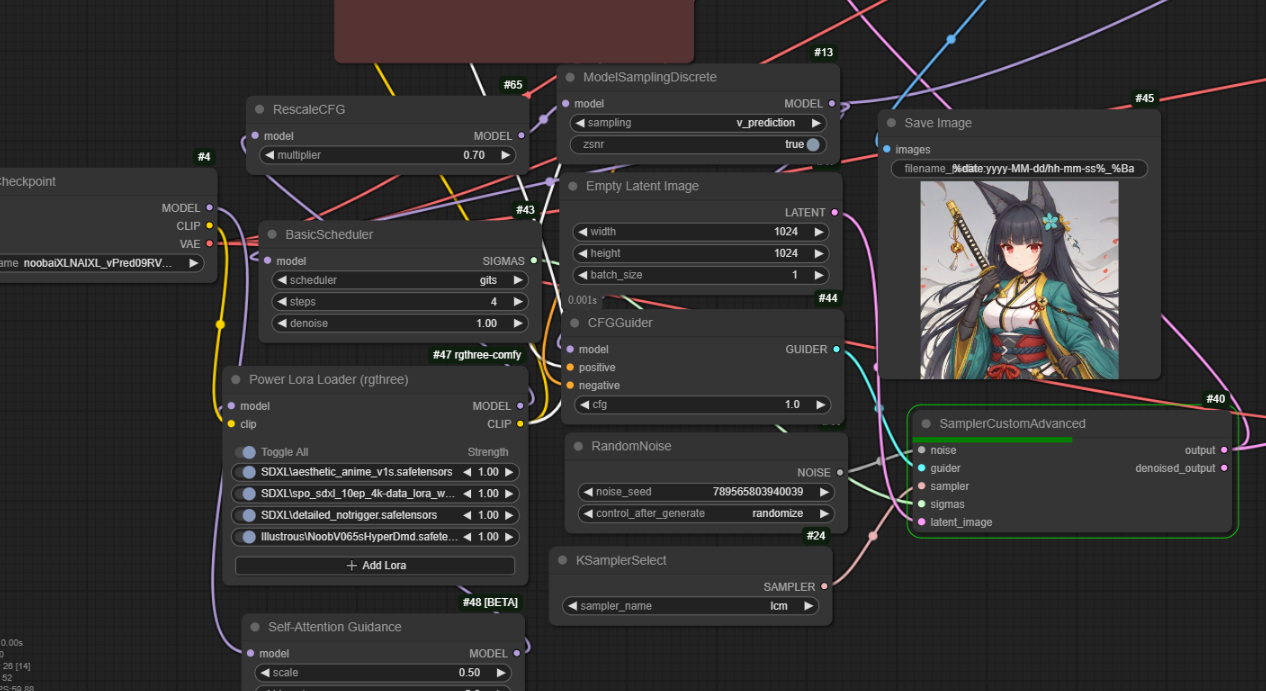This screenshot has height=691, width=1266.
Task: Click the SAMPLER output socket on KSamplerSelect
Action: 824,587
